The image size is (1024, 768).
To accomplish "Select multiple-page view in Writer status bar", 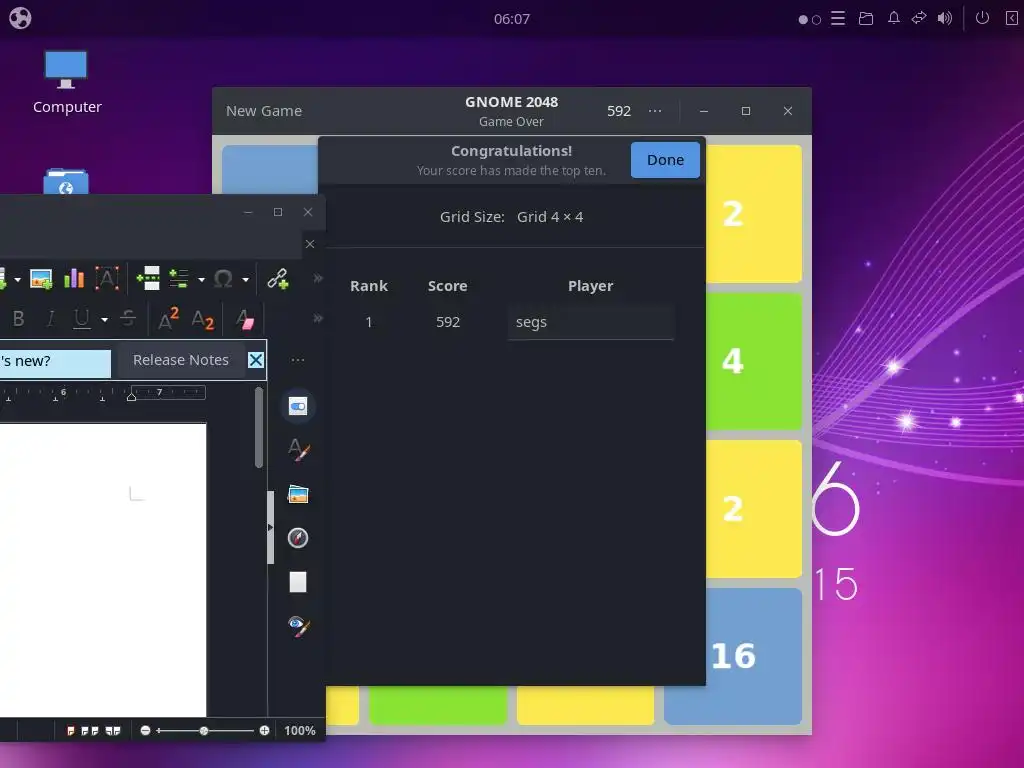I will 90,731.
